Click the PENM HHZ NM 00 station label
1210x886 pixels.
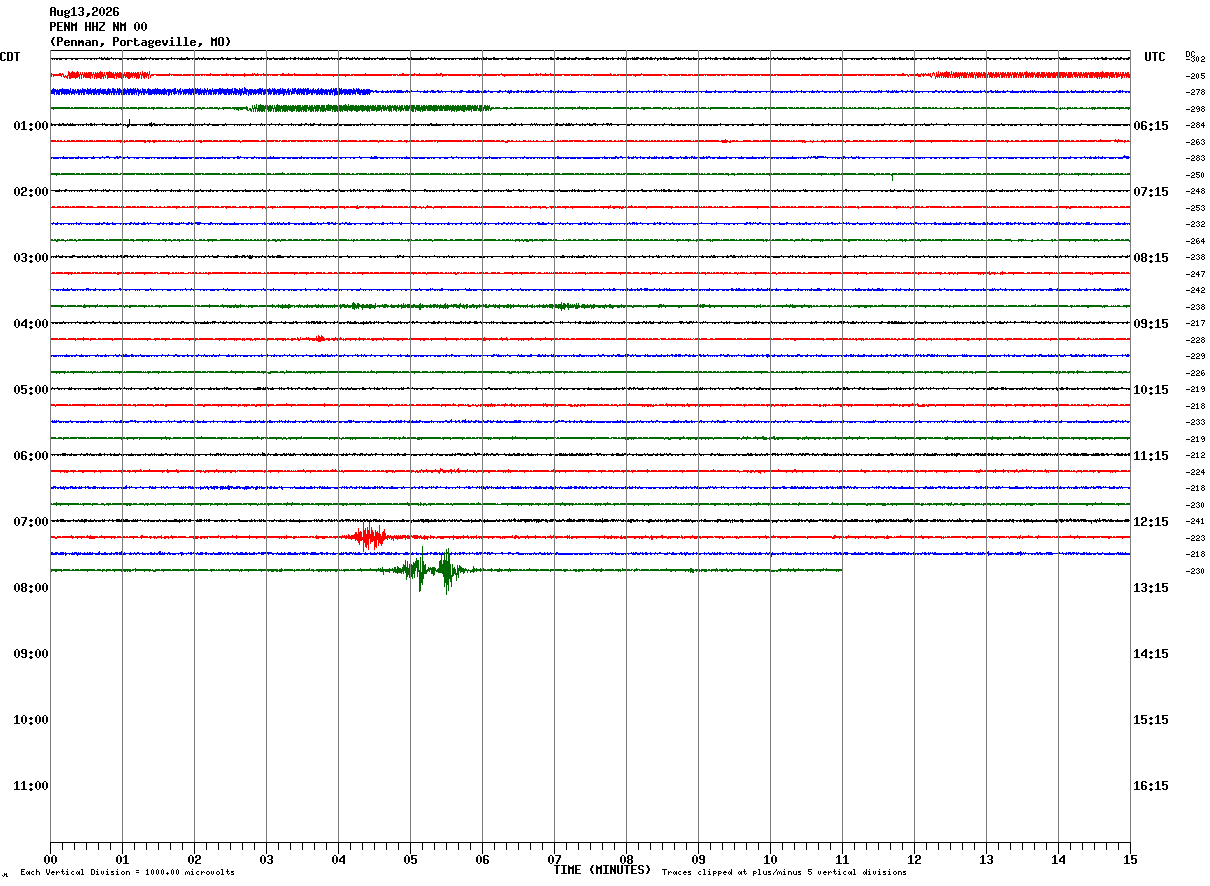98,27
